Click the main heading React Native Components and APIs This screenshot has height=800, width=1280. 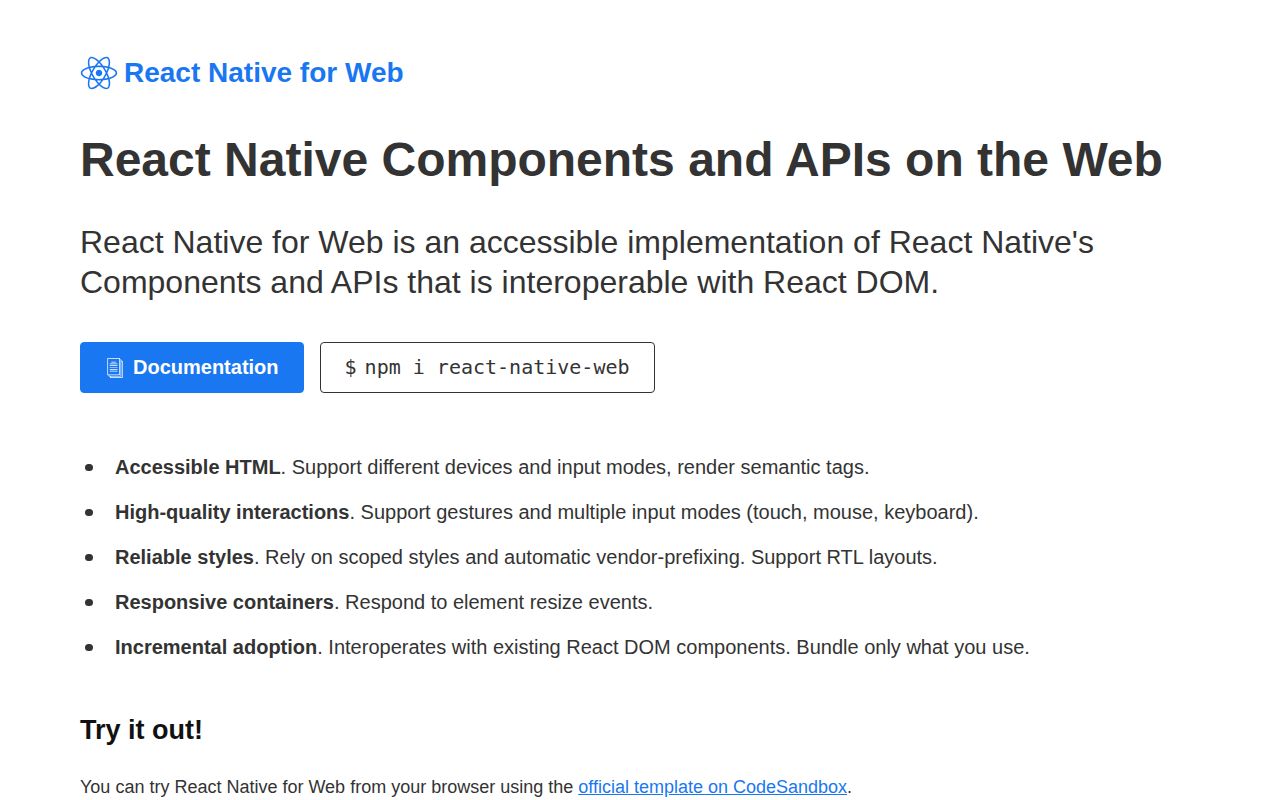(621, 160)
